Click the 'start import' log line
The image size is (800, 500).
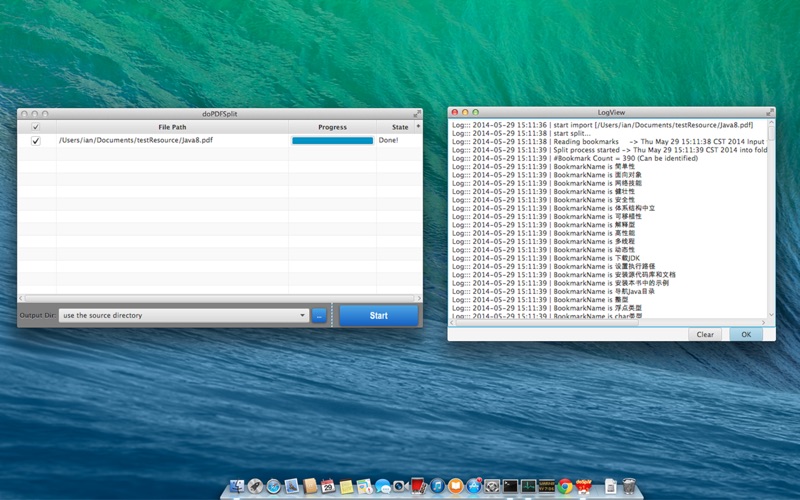pyautogui.click(x=603, y=124)
